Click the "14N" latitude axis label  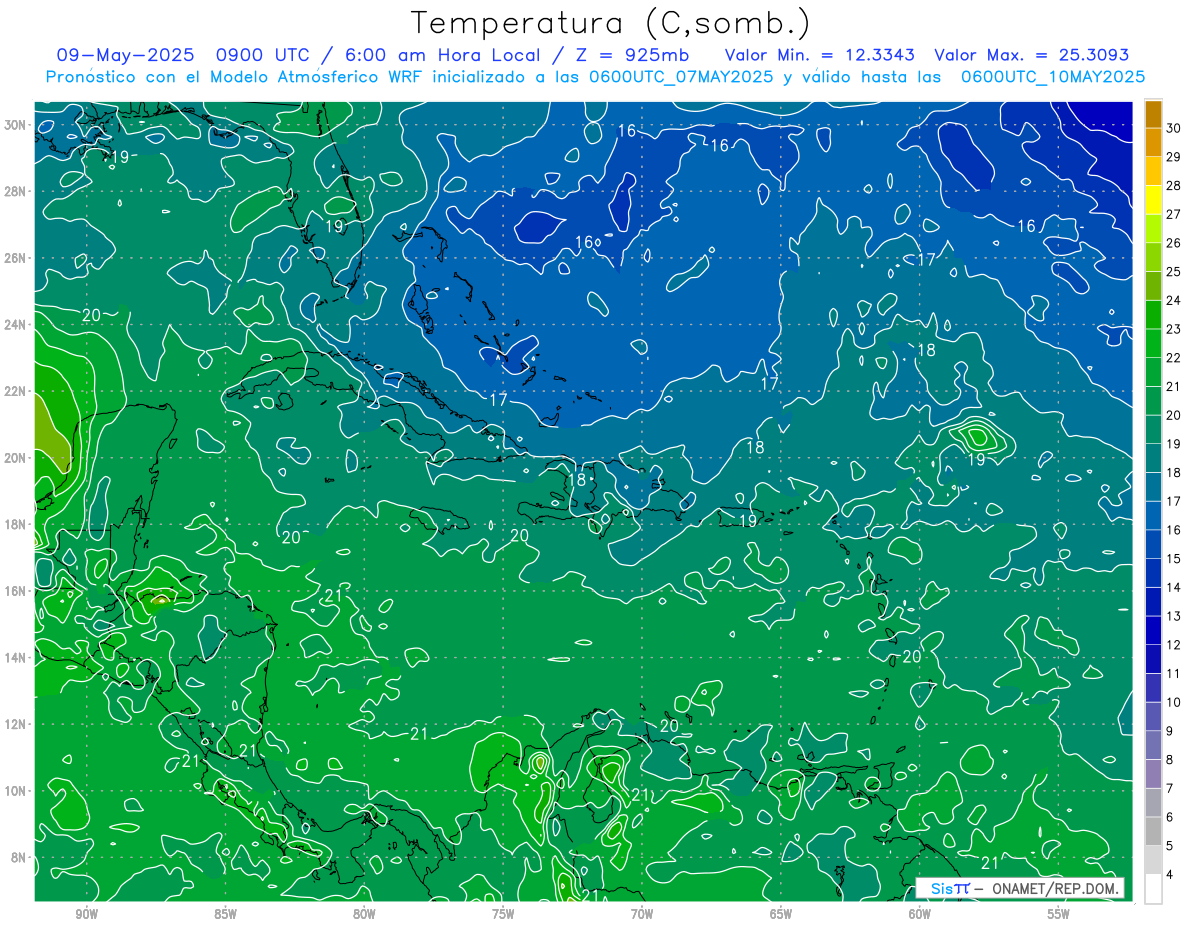pyautogui.click(x=17, y=658)
